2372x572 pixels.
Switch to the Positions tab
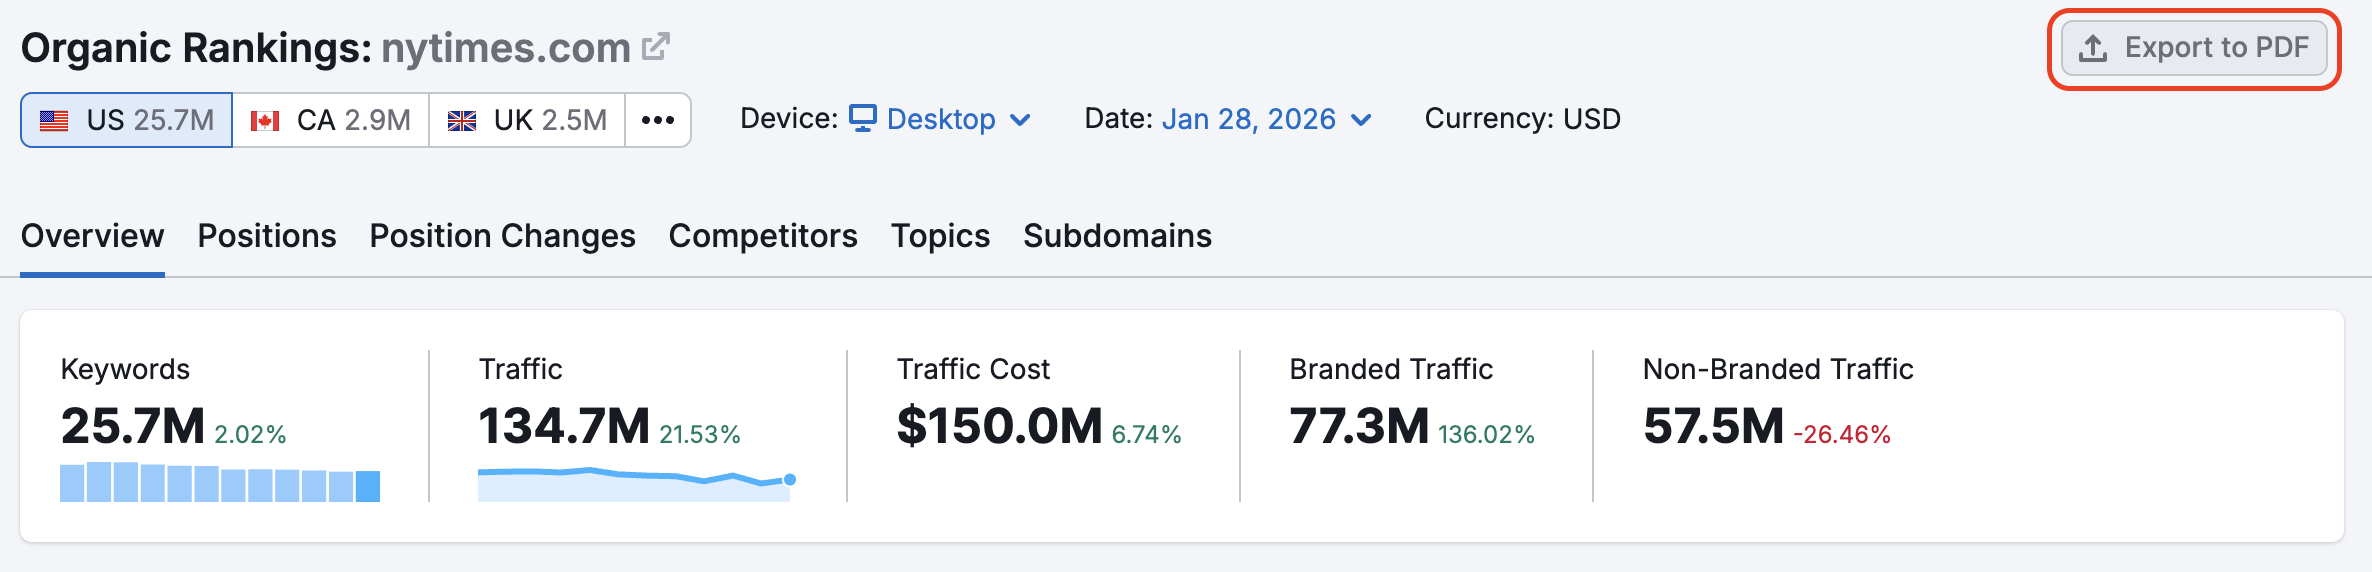pyautogui.click(x=267, y=236)
